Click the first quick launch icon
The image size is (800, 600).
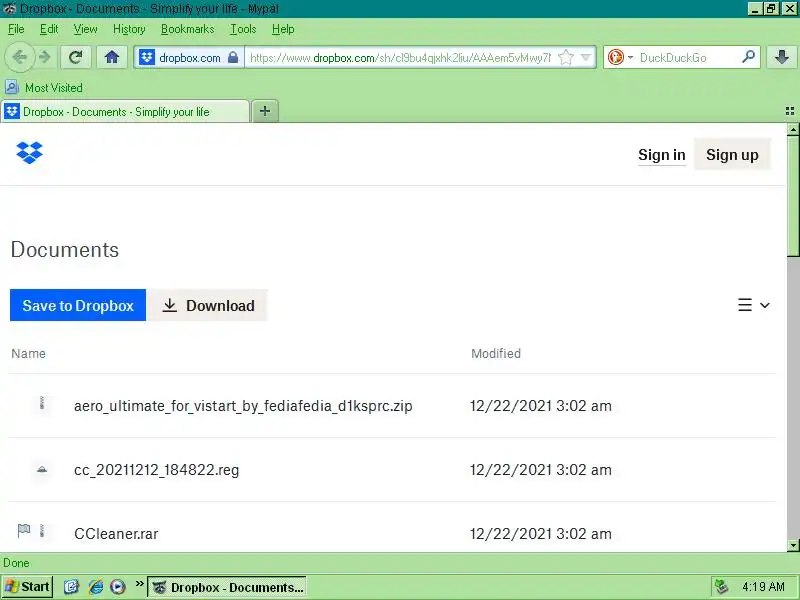click(71, 587)
